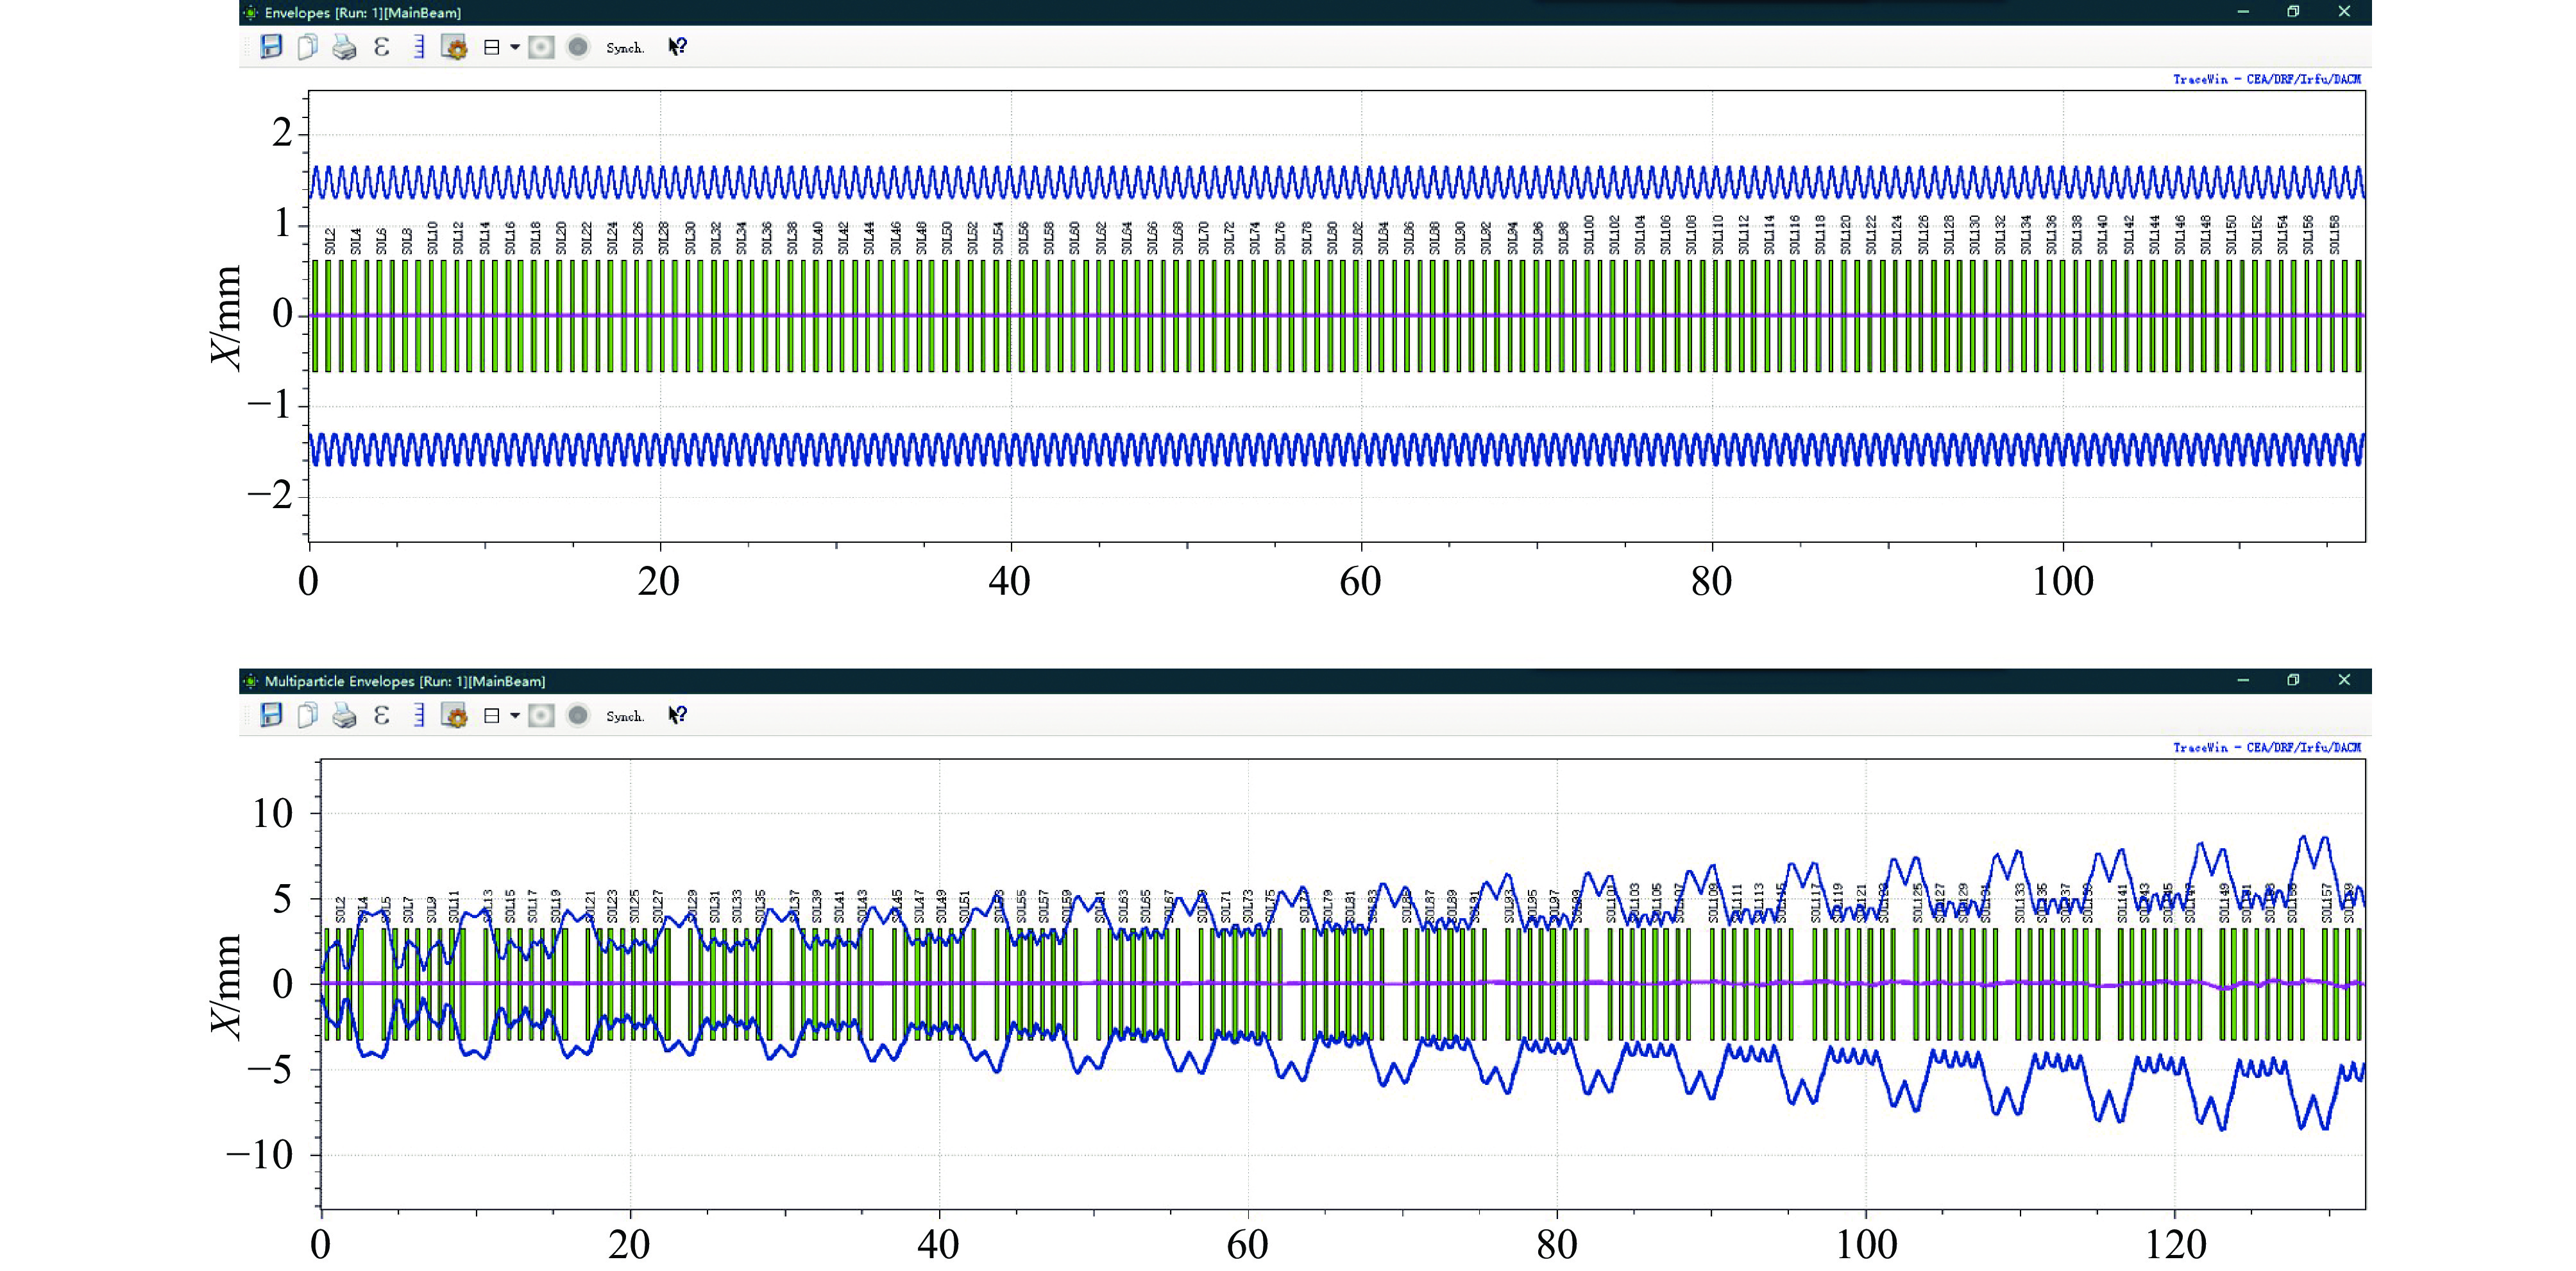Save the Multiparticle Envelopes plot
The width and height of the screenshot is (2576, 1271).
click(x=271, y=715)
